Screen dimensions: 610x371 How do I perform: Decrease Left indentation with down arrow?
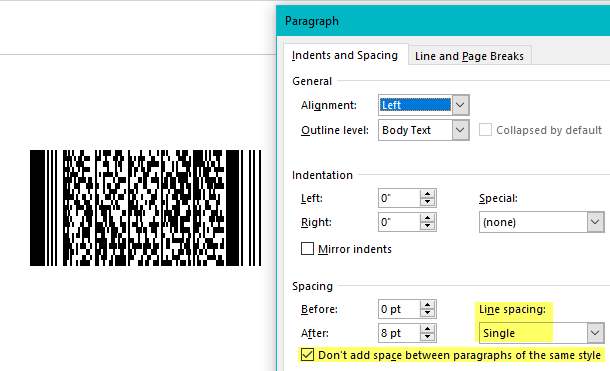428,203
